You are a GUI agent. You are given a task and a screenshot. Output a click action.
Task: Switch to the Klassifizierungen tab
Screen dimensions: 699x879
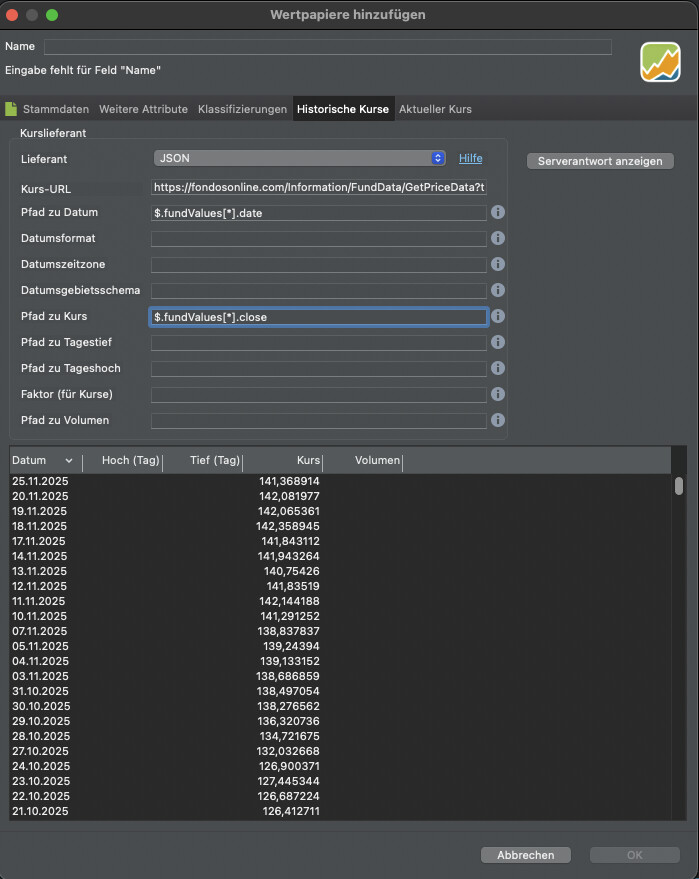[x=242, y=109]
